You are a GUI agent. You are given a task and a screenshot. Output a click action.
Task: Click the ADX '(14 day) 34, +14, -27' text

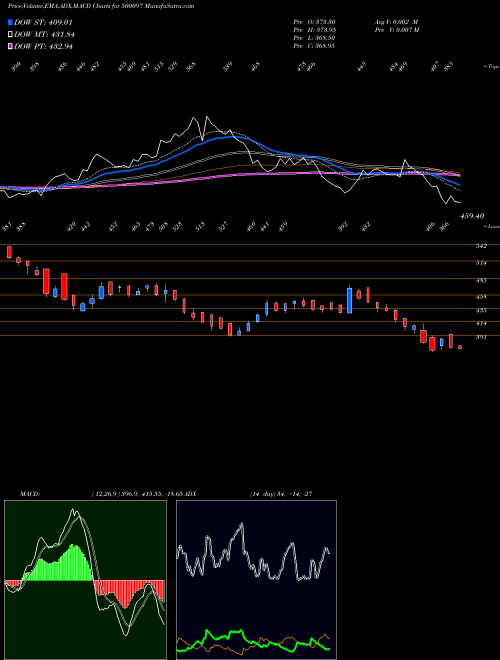click(281, 494)
